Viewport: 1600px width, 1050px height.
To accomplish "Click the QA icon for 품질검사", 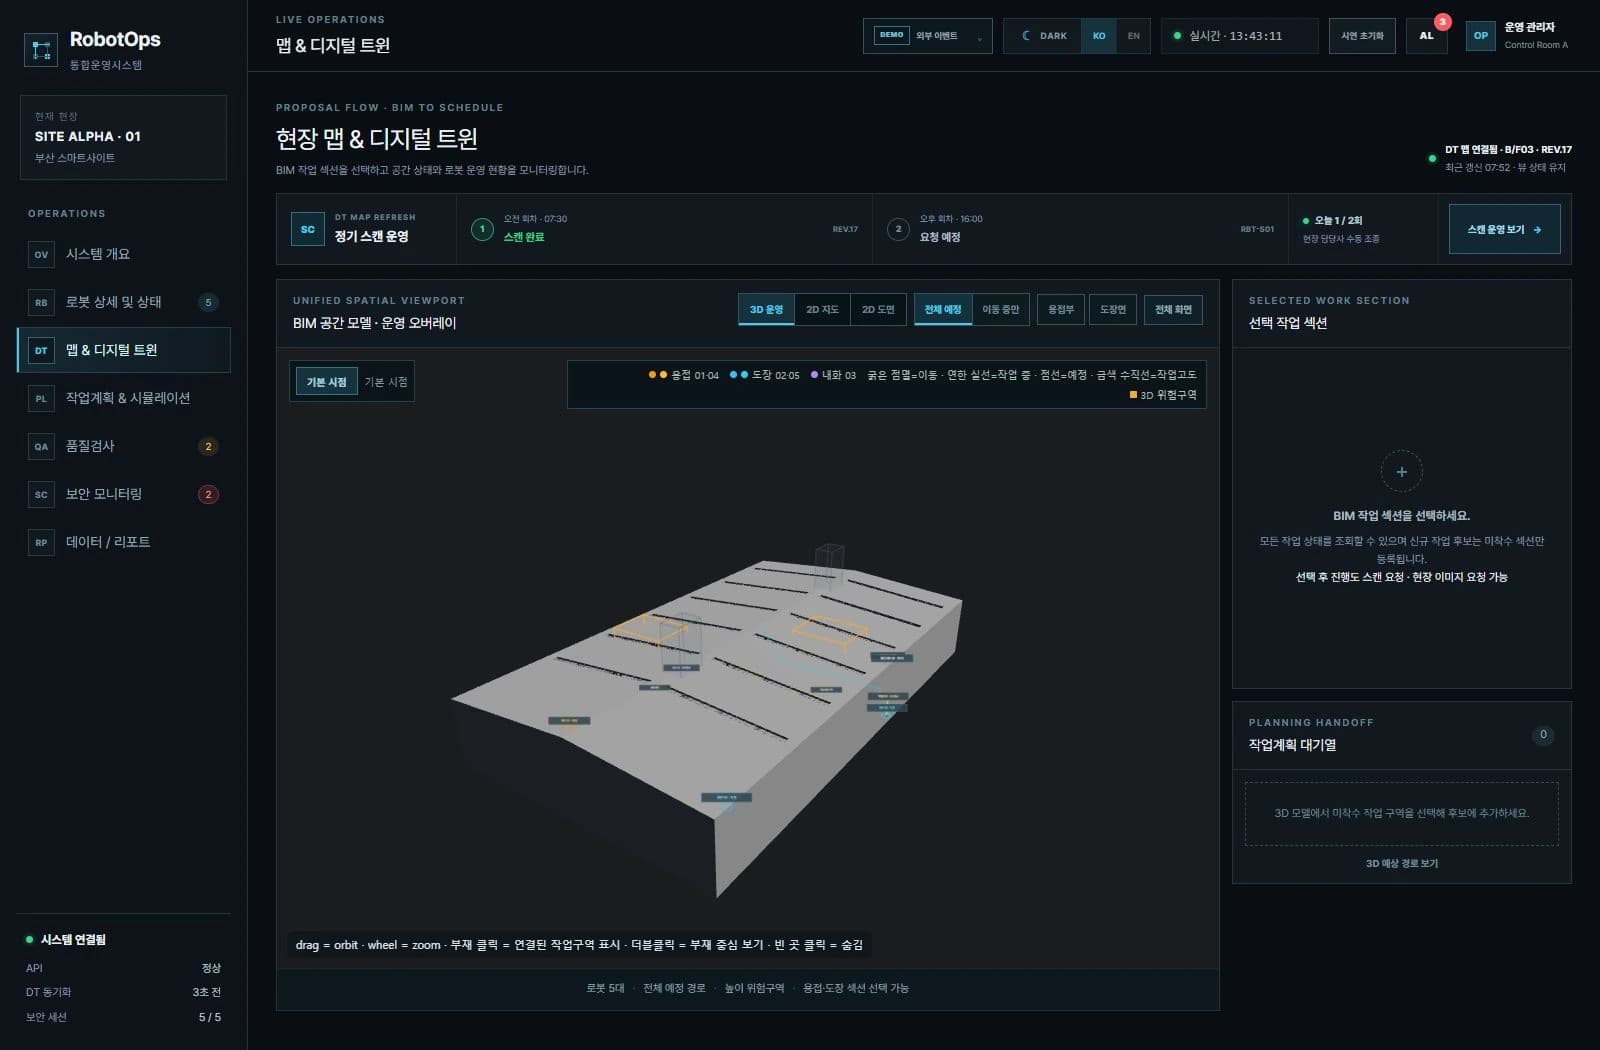I will pos(41,446).
